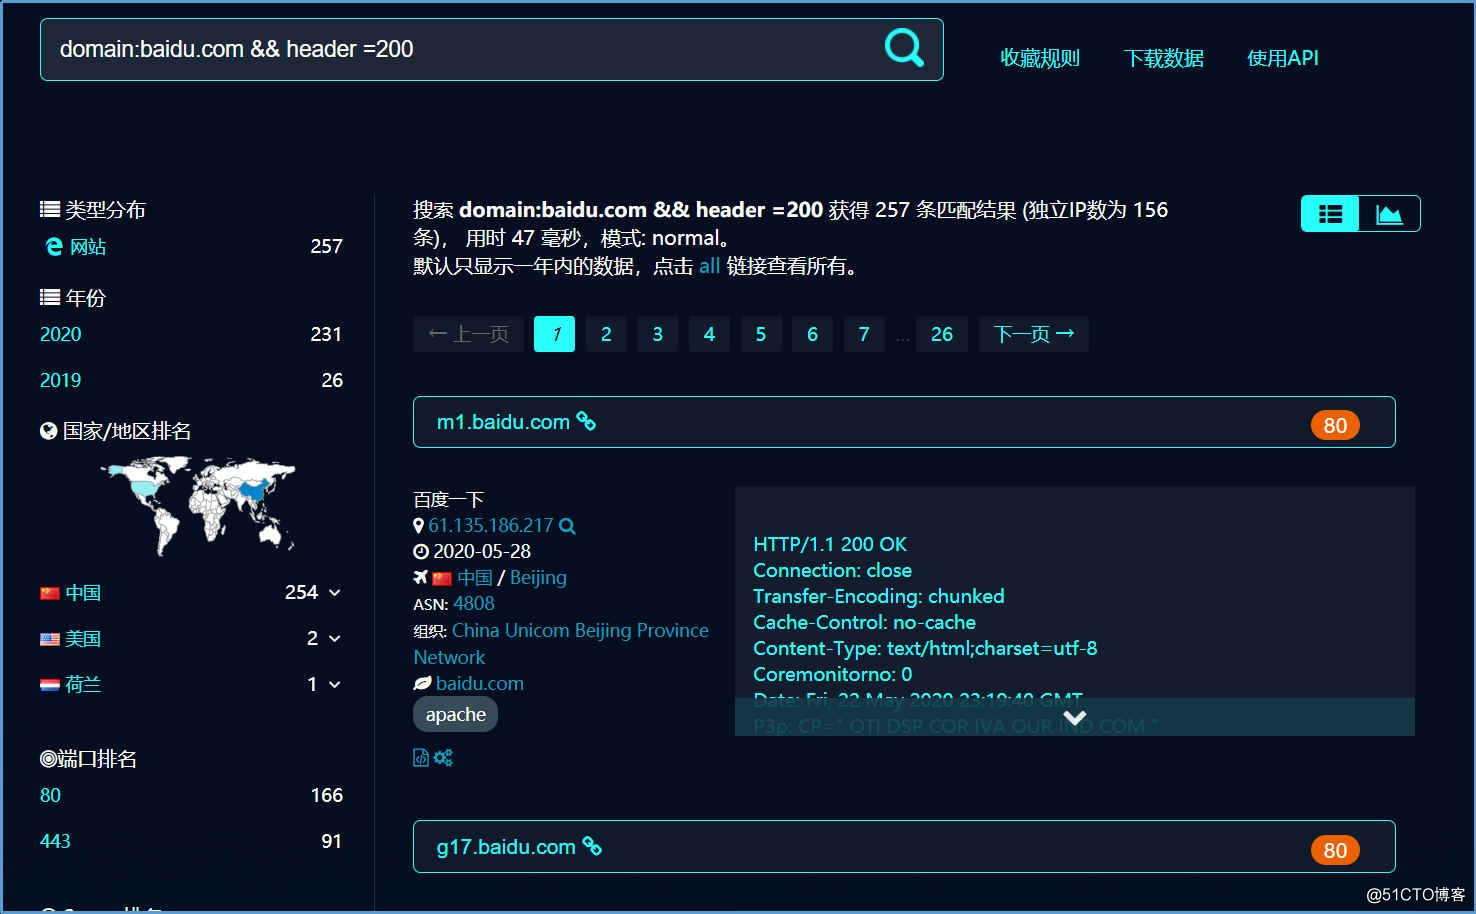Open 使用API link
Screen dimensions: 1476x914
tap(1283, 58)
